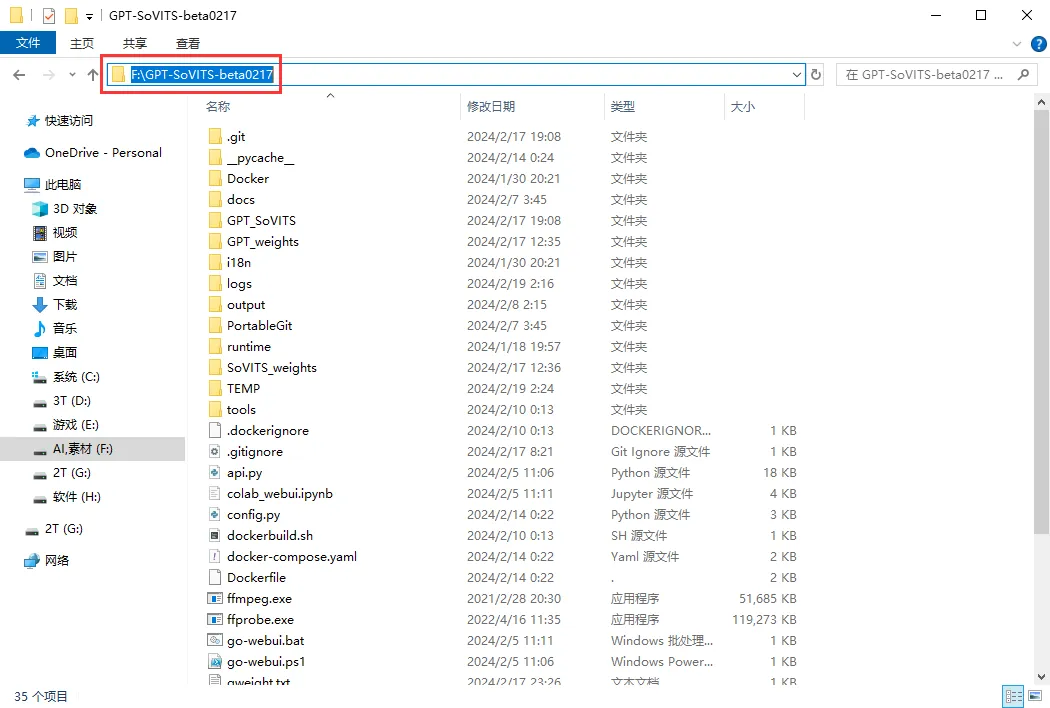Screen dimensions: 1050x708
Task: Click the config.py file icon
Action: [x=215, y=514]
